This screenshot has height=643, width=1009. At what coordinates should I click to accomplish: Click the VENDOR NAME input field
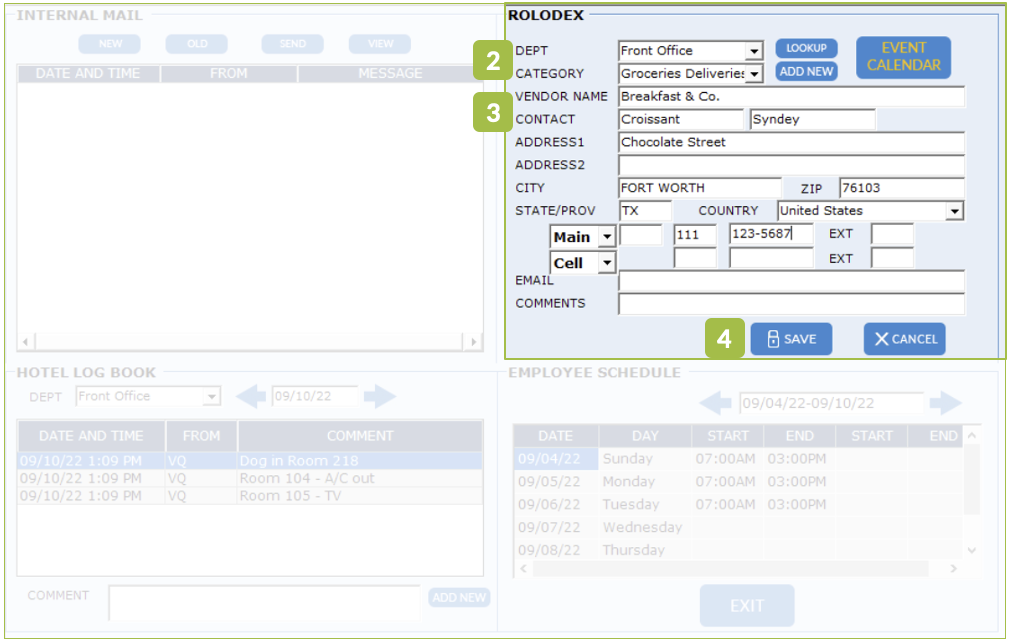click(790, 97)
